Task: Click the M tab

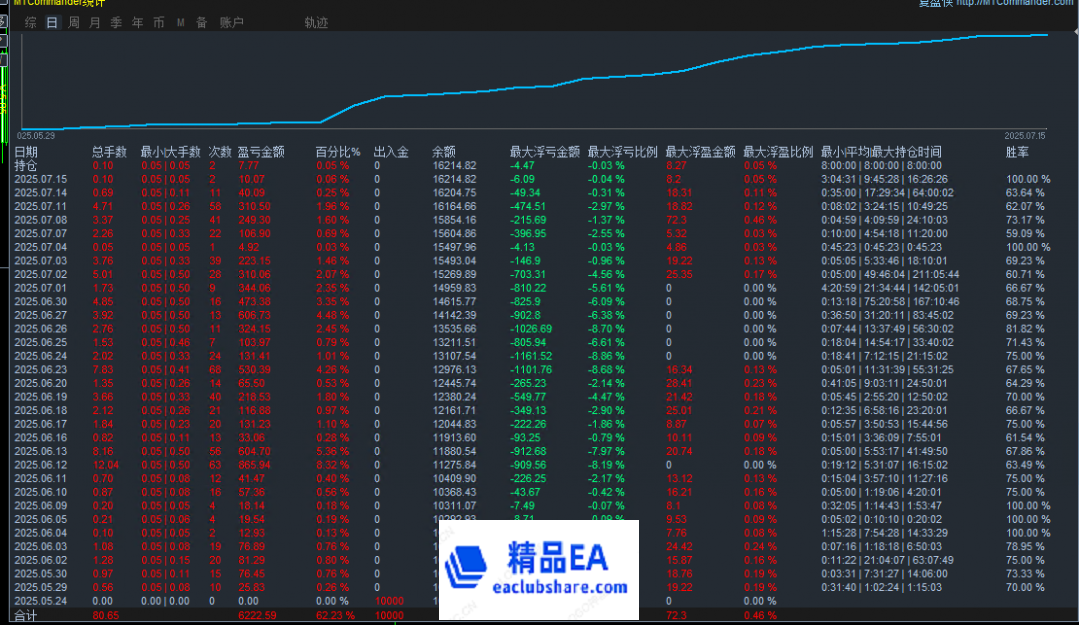Action: click(180, 22)
